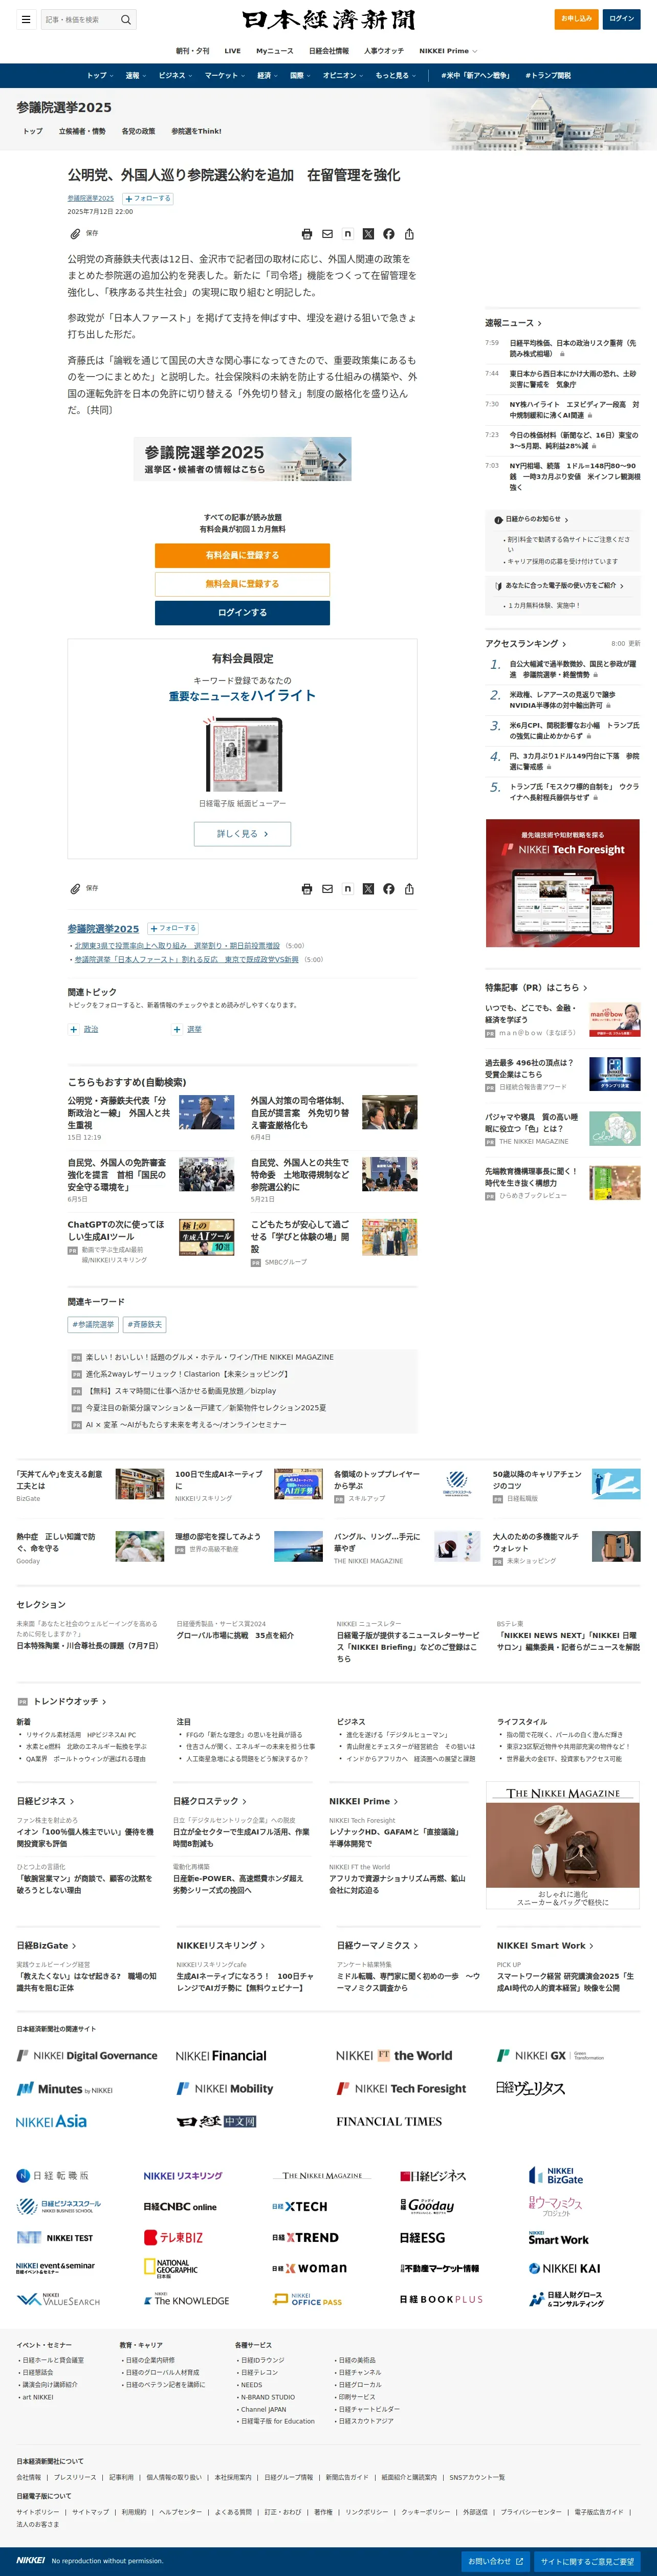Open the 朝刊・夕刊 menu item
This screenshot has width=657, height=2576.
click(x=193, y=51)
